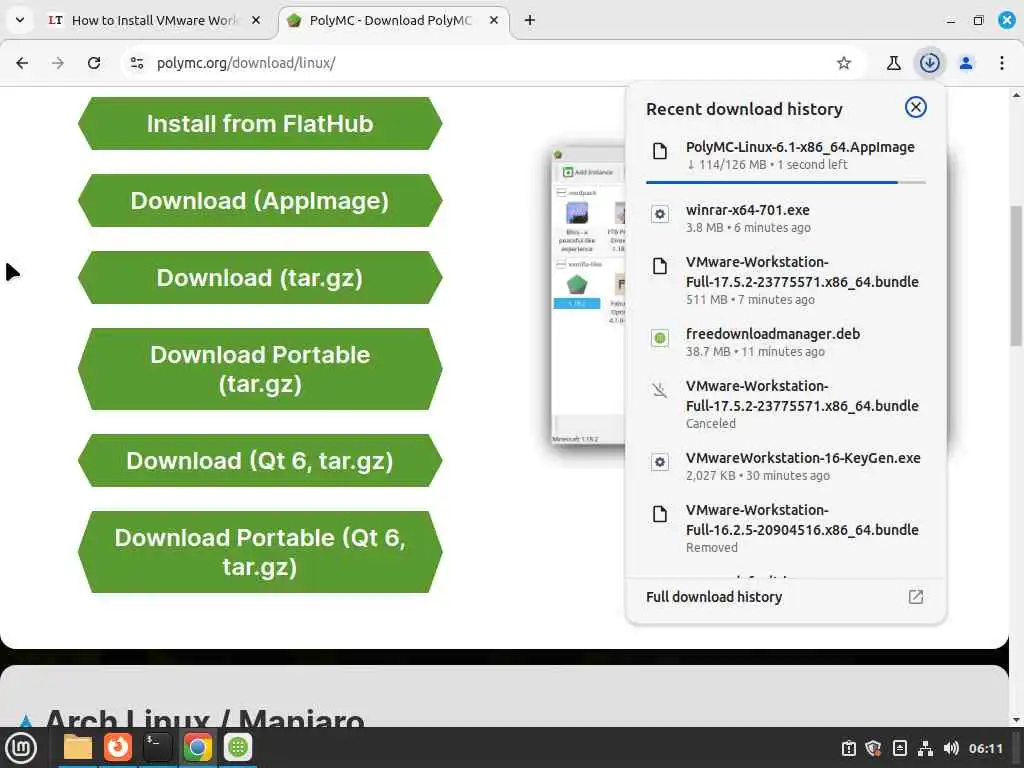Click the PolyMC AppImage file icon

(x=660, y=151)
